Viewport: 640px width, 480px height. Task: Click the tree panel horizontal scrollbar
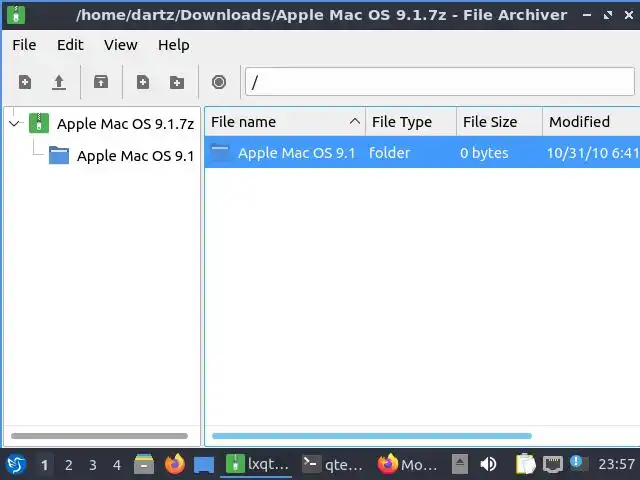click(x=100, y=436)
